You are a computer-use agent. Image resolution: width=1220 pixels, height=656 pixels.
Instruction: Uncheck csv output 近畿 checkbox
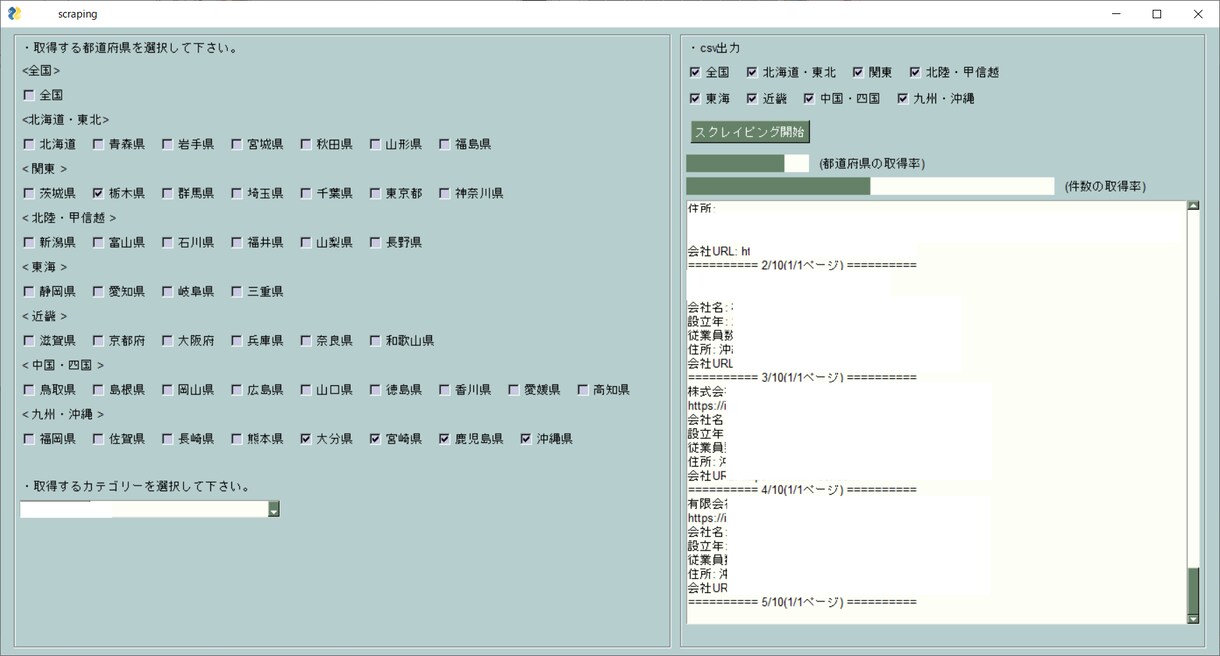[752, 98]
